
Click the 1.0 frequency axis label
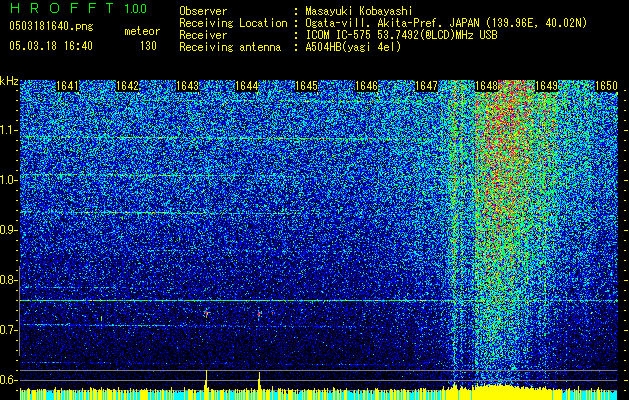[9, 180]
